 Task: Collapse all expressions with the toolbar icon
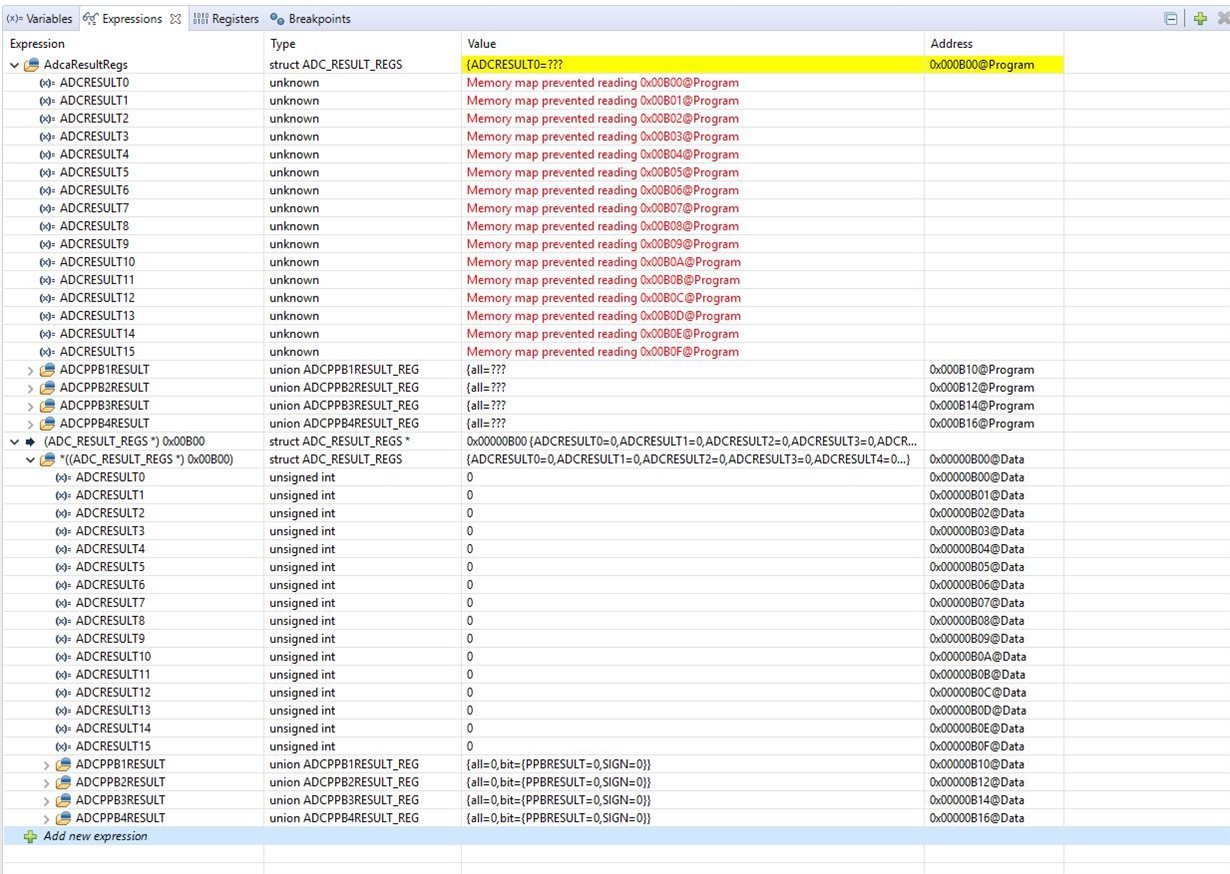click(1171, 19)
